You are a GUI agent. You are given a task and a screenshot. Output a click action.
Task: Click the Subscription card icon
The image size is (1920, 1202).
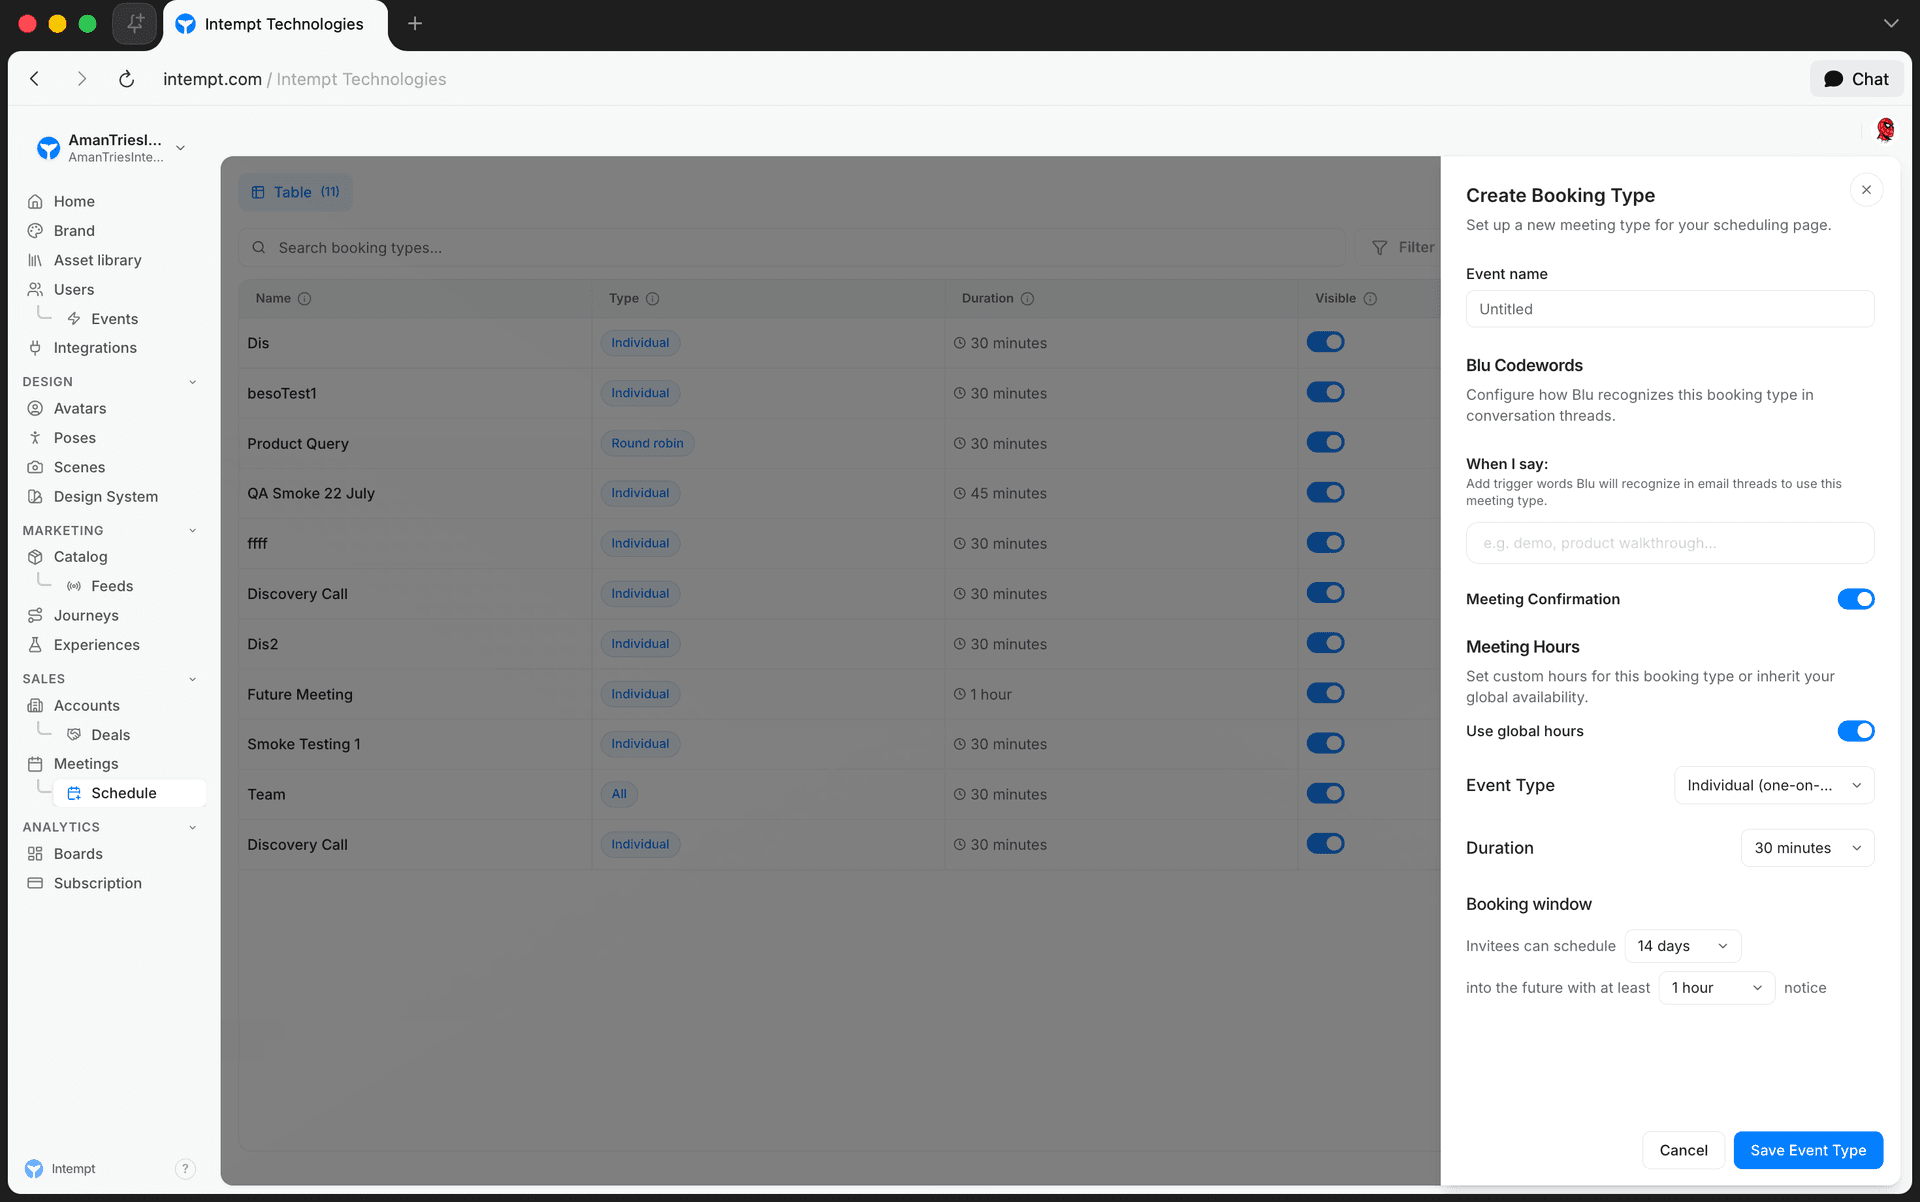(35, 883)
